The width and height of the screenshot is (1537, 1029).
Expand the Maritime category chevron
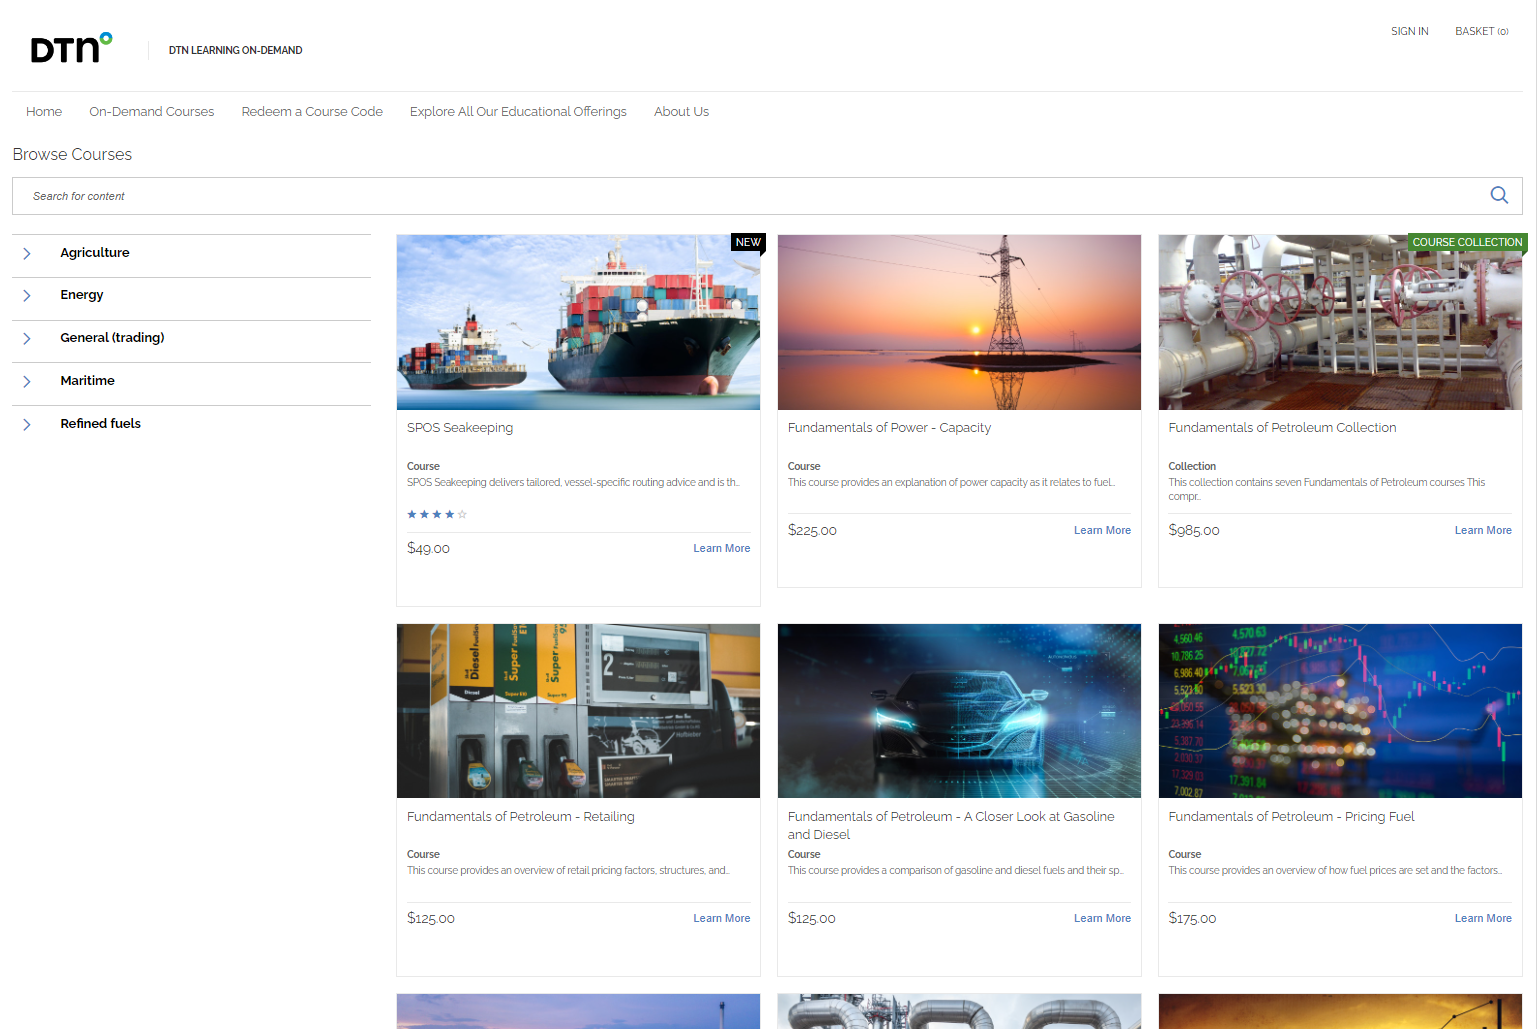[x=27, y=382]
